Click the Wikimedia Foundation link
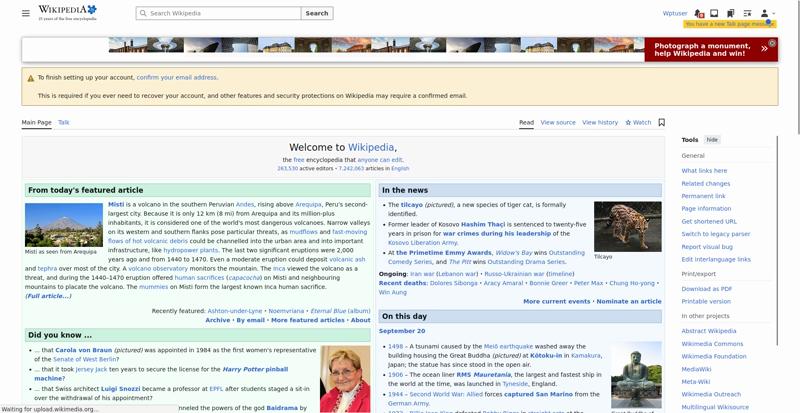Image resolution: width=800 pixels, height=413 pixels. click(714, 356)
